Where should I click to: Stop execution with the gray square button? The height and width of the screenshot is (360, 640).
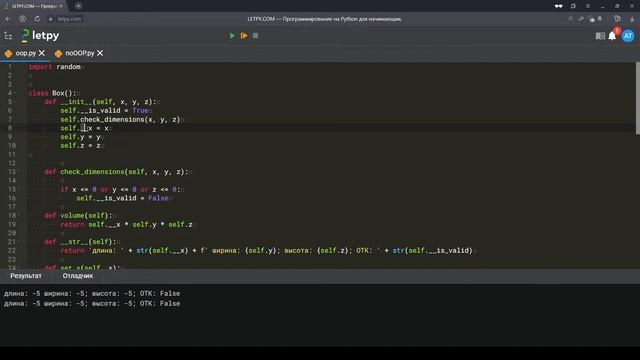tap(256, 36)
